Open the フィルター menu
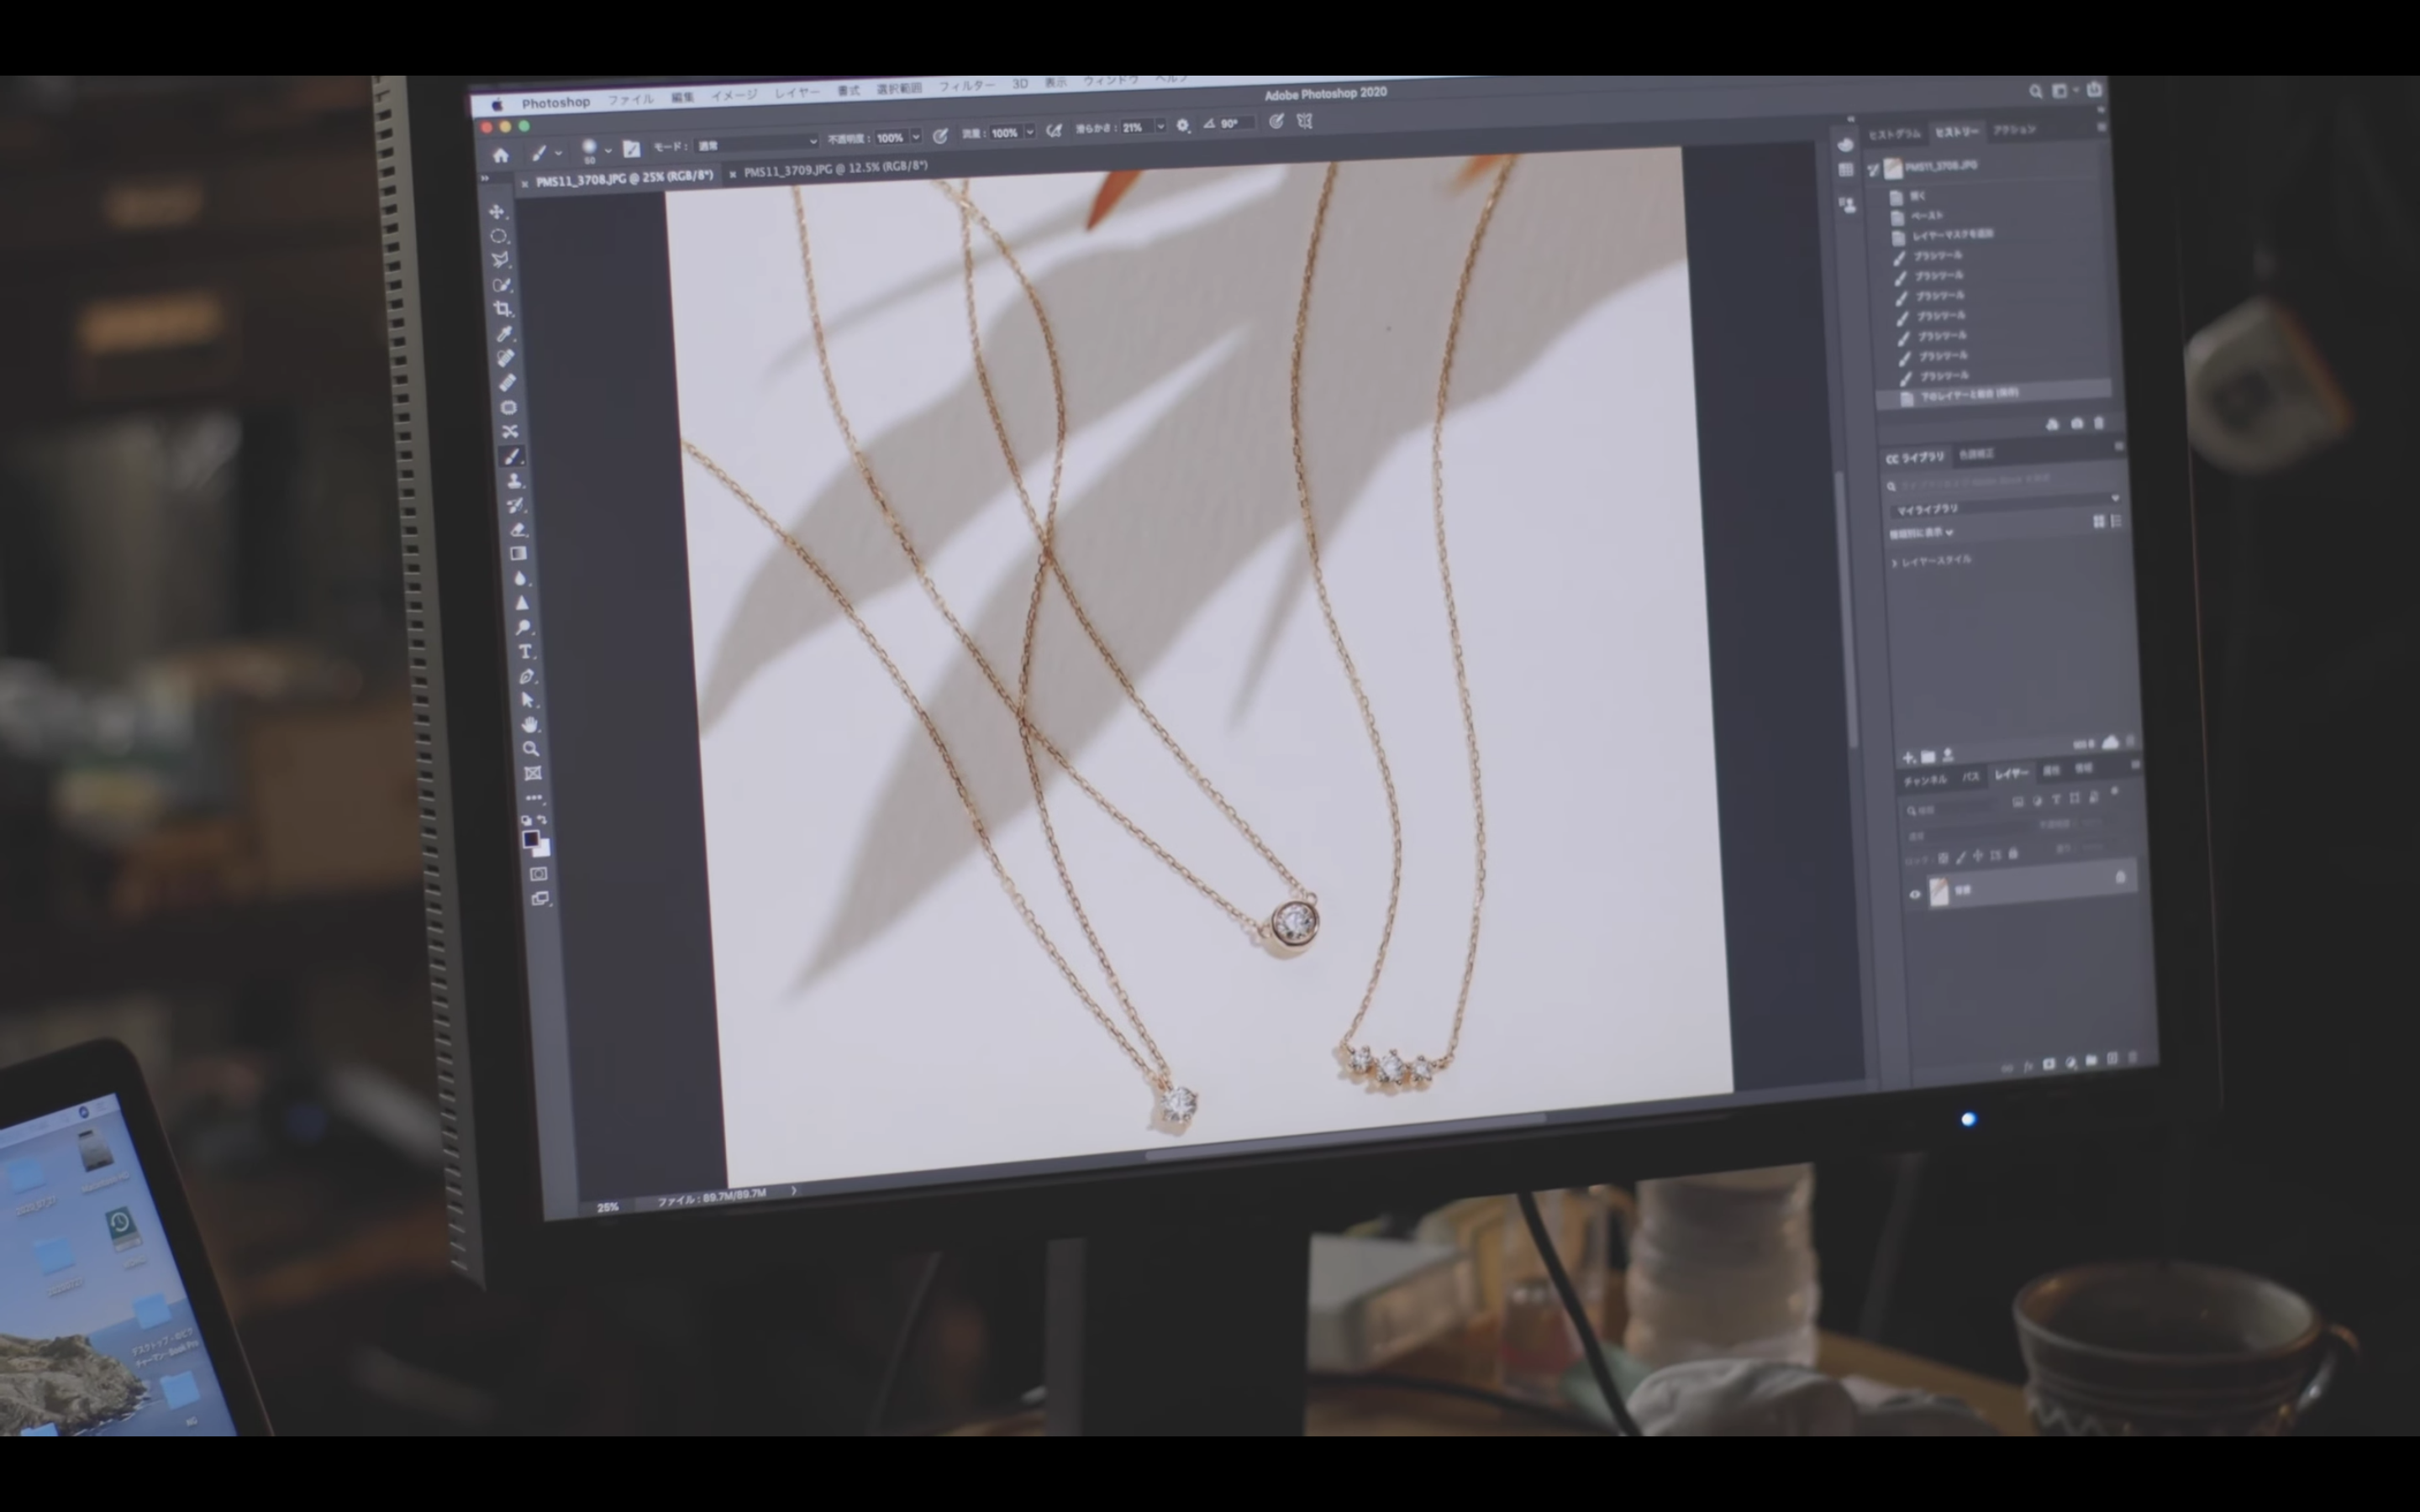This screenshot has height=1512, width=2420. pyautogui.click(x=966, y=86)
